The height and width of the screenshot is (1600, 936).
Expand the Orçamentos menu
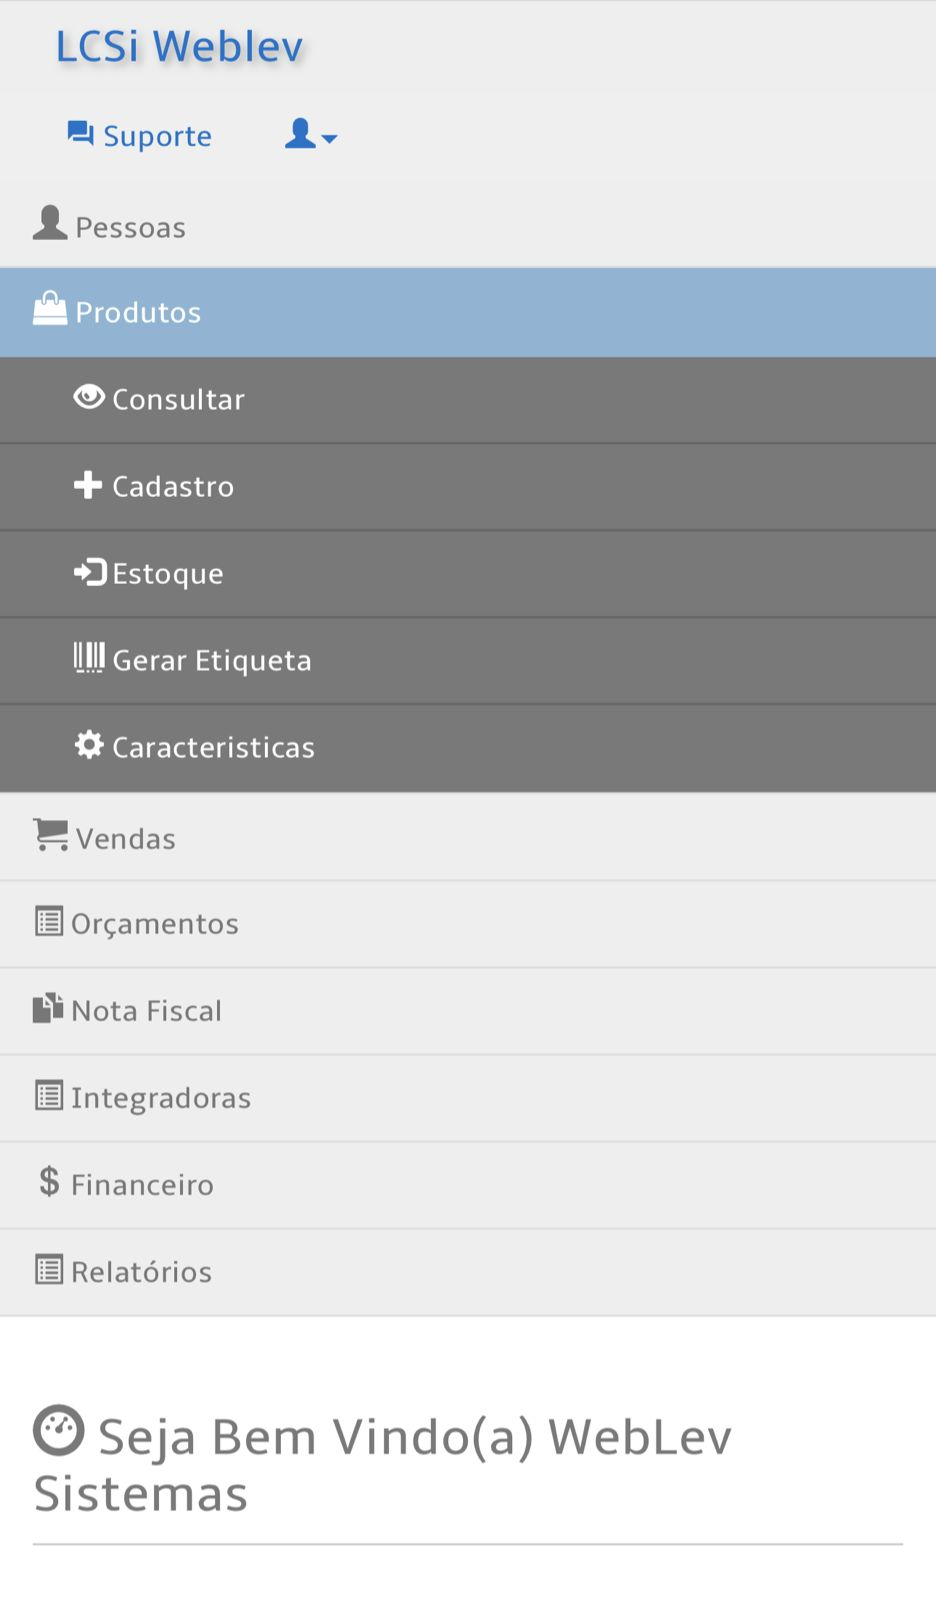[154, 924]
